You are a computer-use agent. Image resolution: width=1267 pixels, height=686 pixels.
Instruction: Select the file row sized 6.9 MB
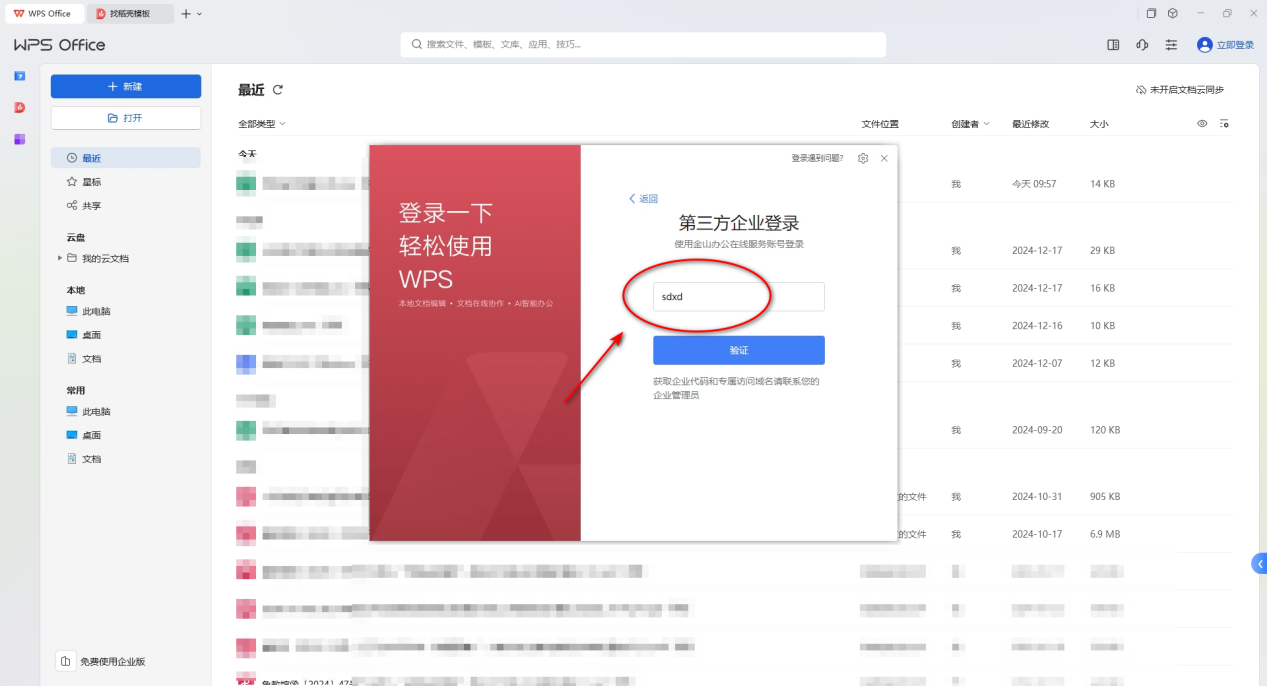[734, 534]
